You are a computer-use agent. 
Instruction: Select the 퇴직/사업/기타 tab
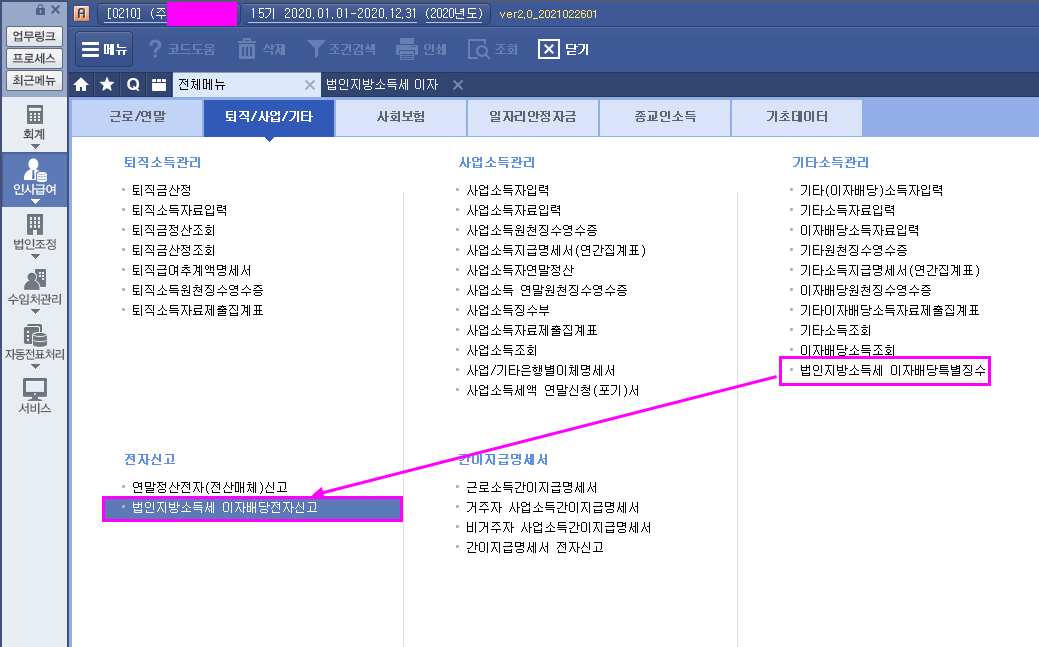269,117
